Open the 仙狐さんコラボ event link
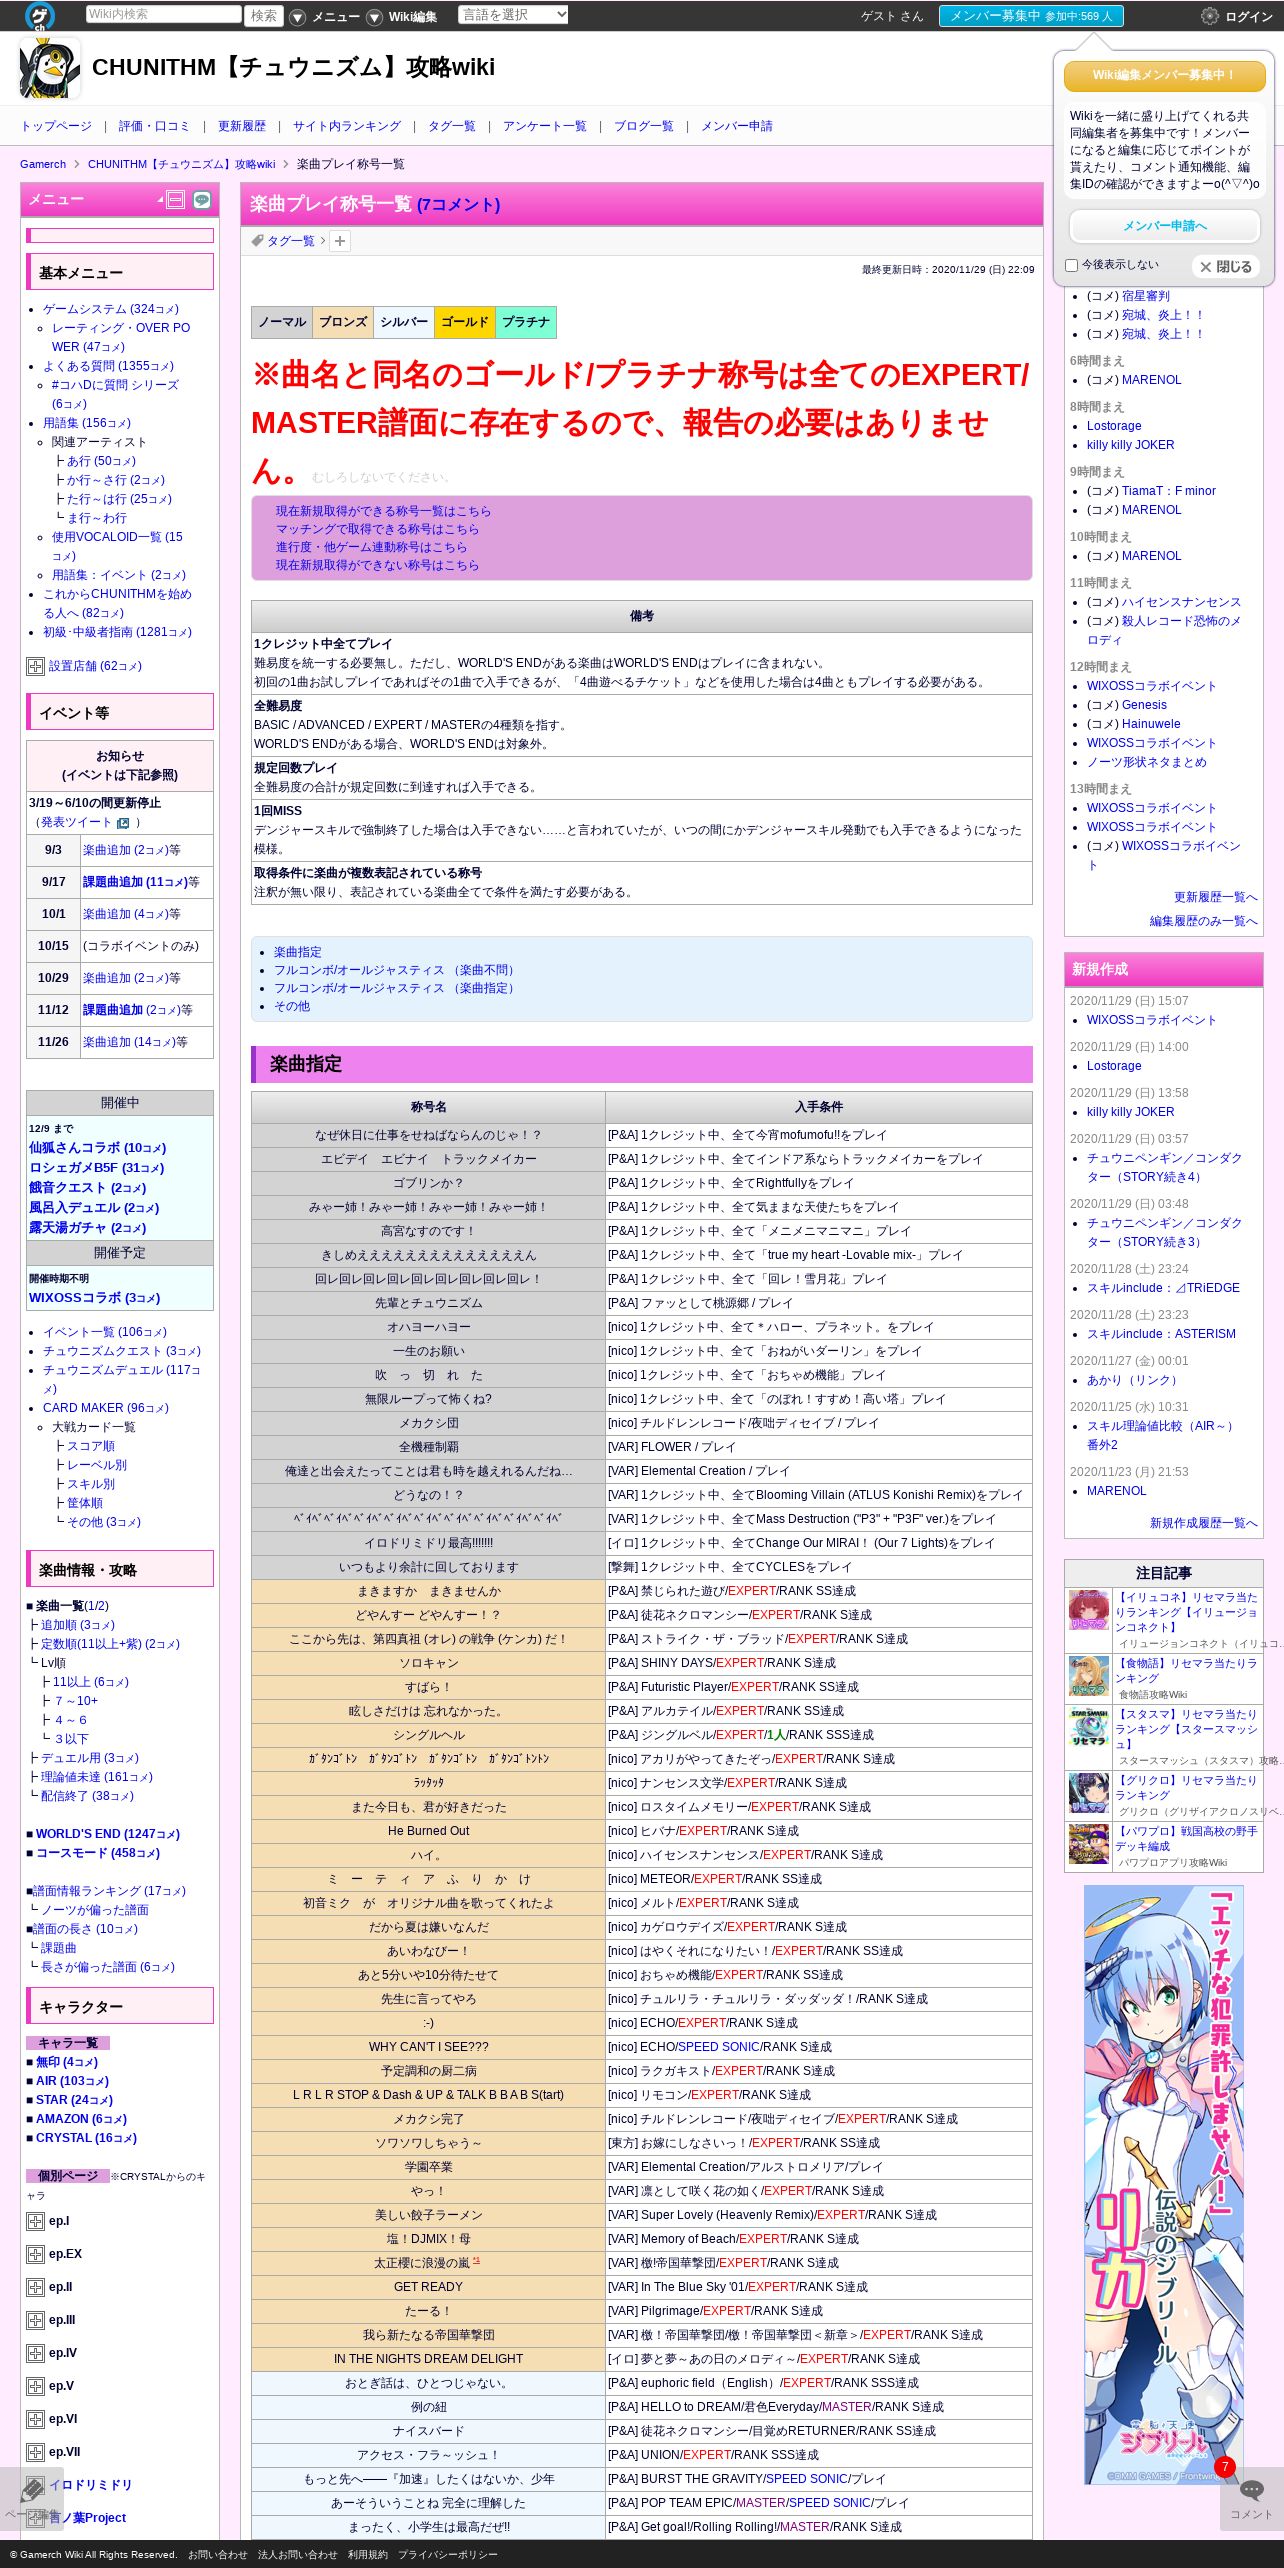The width and height of the screenshot is (1284, 2568). (x=97, y=1148)
